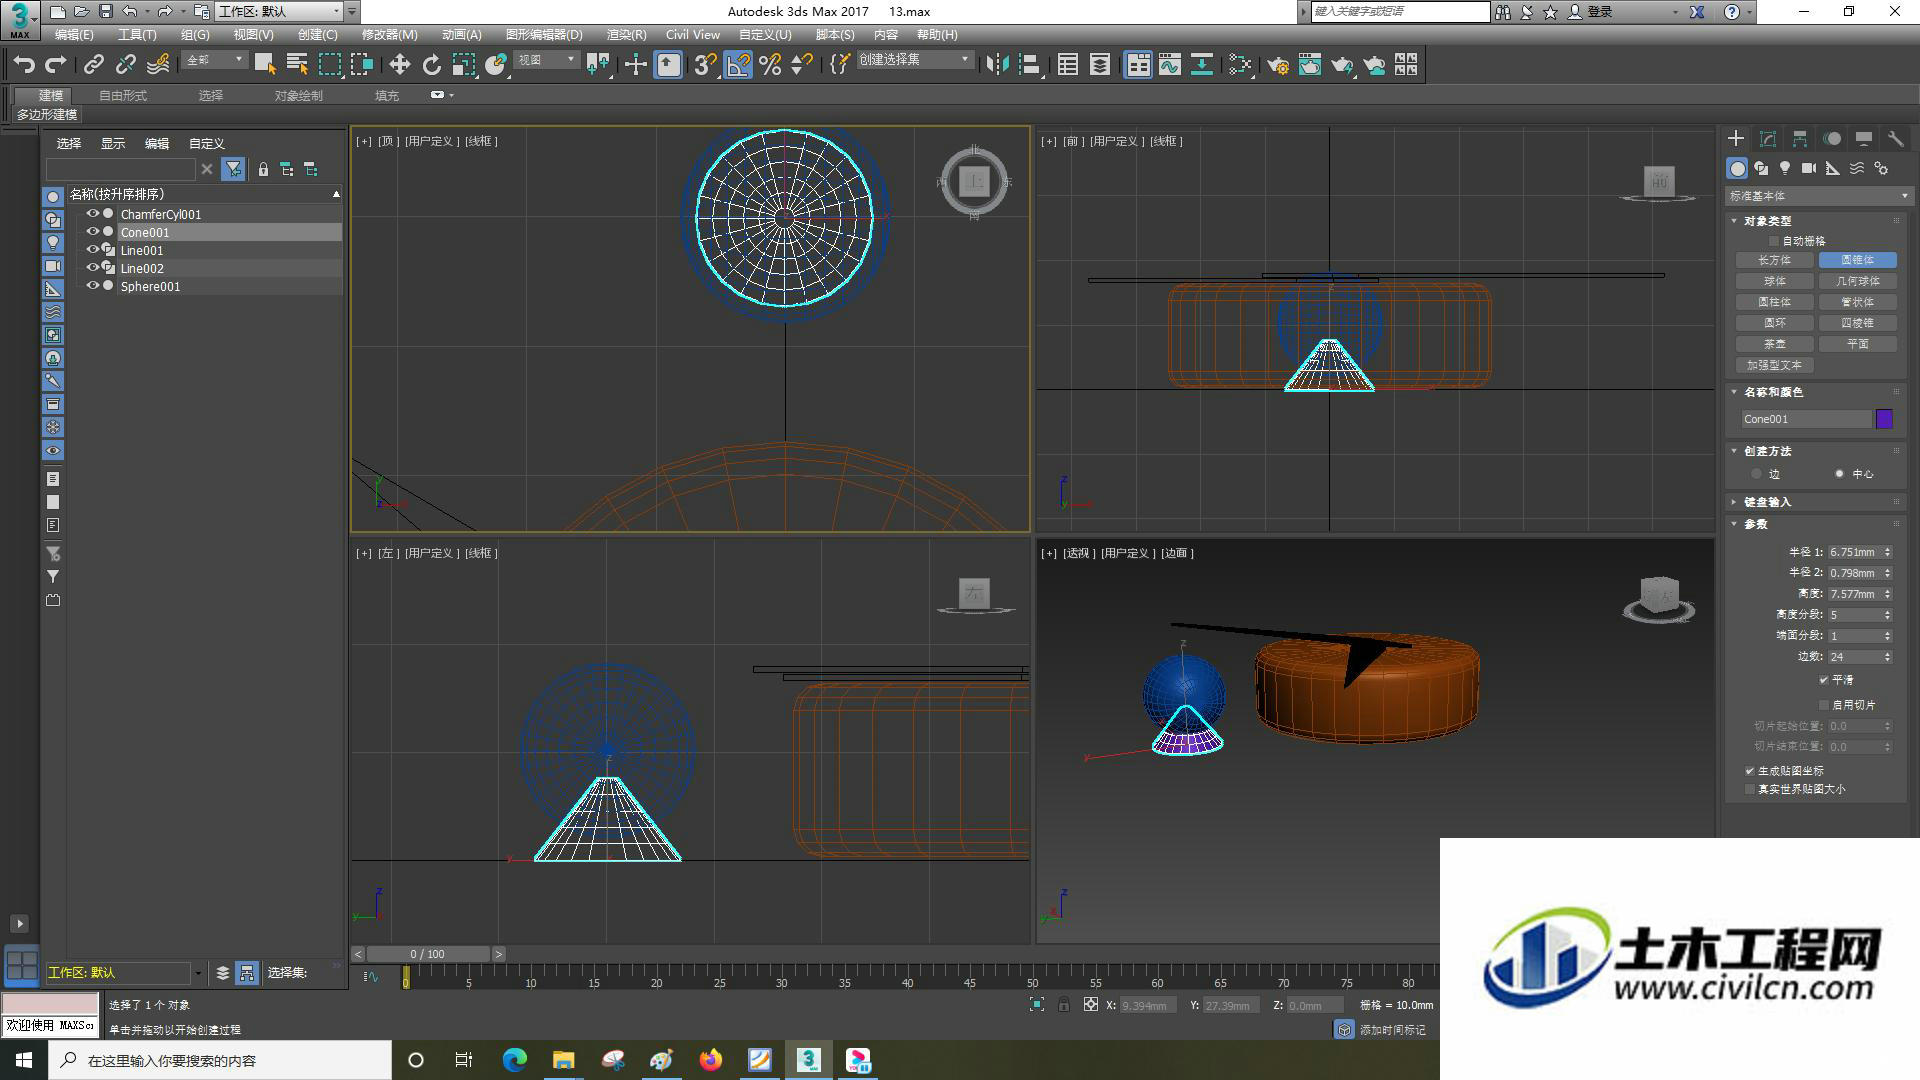Switch to the 自由形式 ribbon tab
Image resolution: width=1920 pixels, height=1080 pixels.
tap(123, 96)
